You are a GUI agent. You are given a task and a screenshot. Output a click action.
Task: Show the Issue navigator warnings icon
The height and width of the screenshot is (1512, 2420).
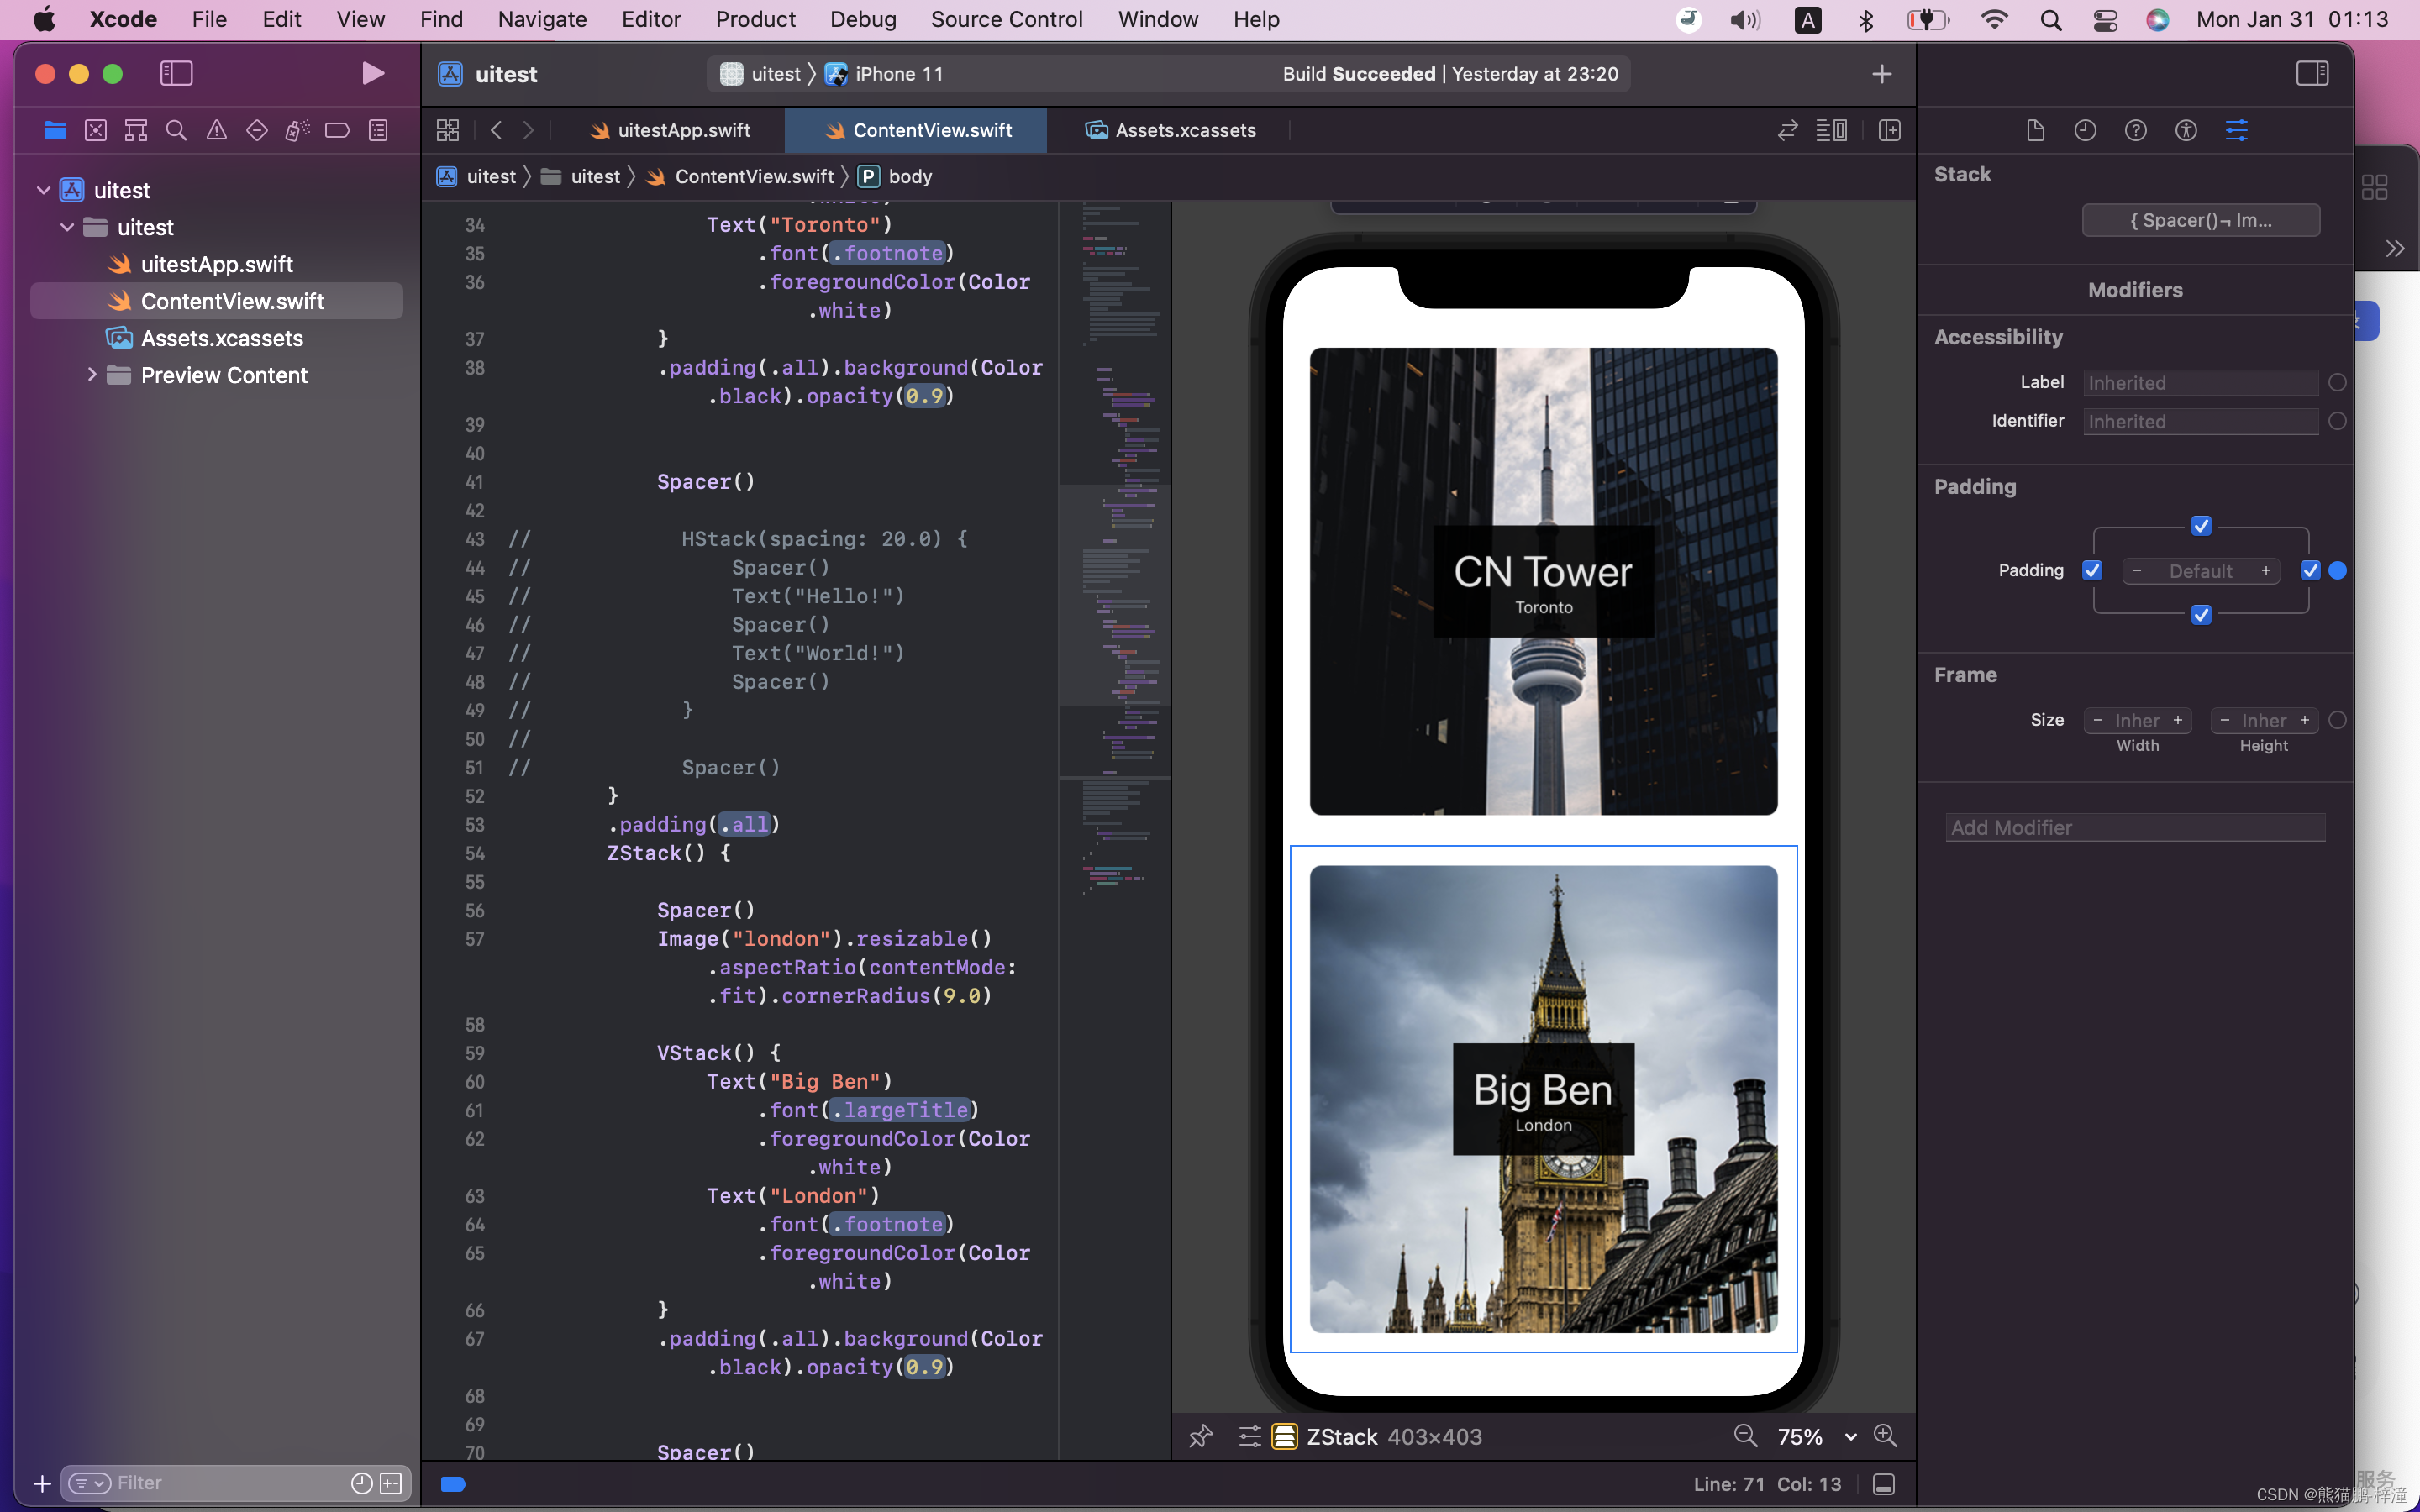217,129
